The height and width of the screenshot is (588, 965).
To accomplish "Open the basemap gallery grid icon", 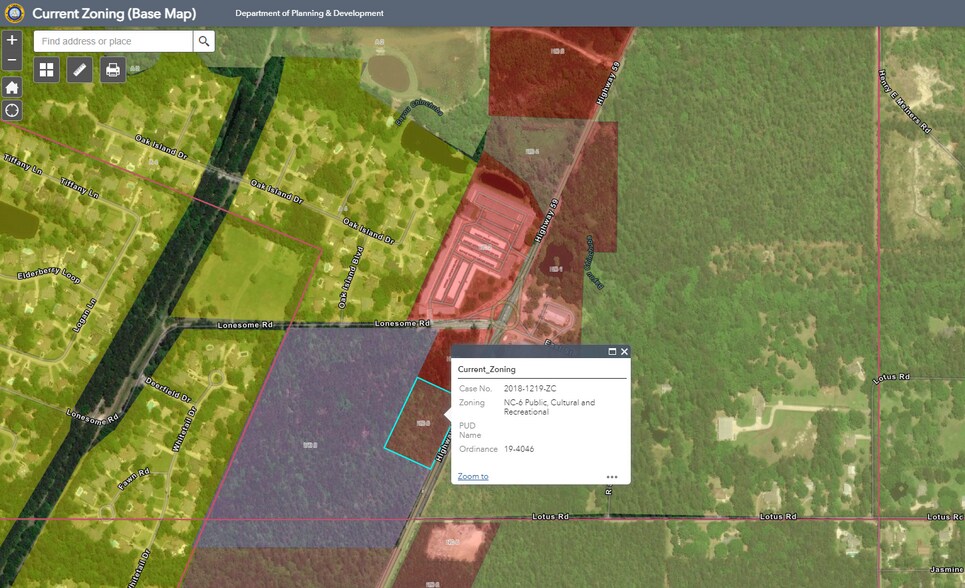I will (44, 71).
